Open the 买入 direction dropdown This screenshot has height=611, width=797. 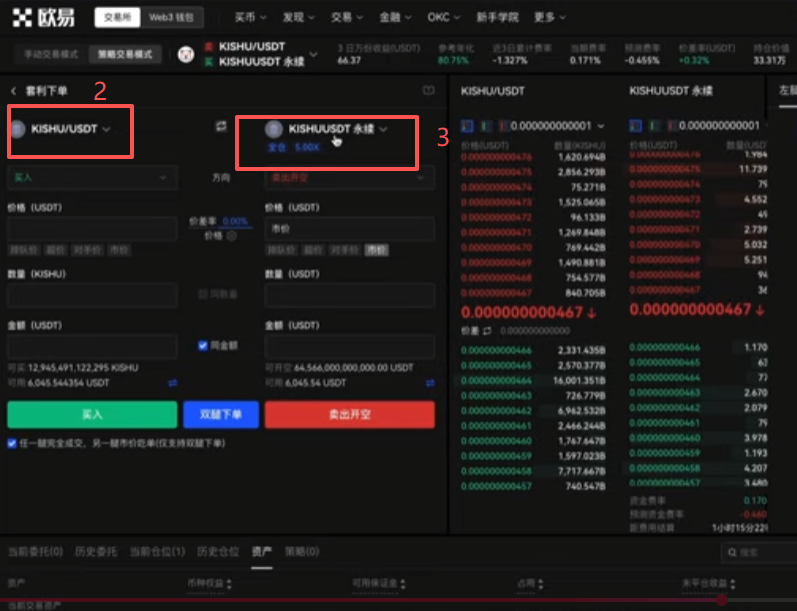pyautogui.click(x=92, y=178)
